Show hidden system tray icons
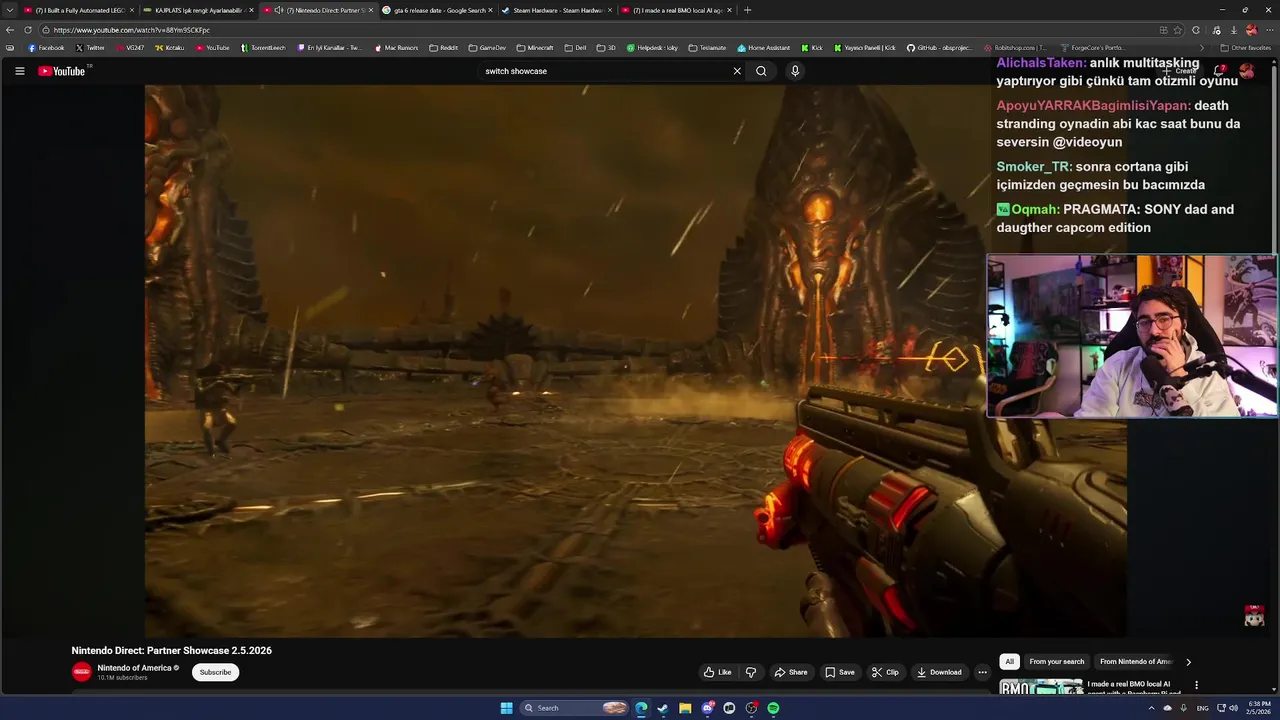This screenshot has height=720, width=1280. [1151, 708]
